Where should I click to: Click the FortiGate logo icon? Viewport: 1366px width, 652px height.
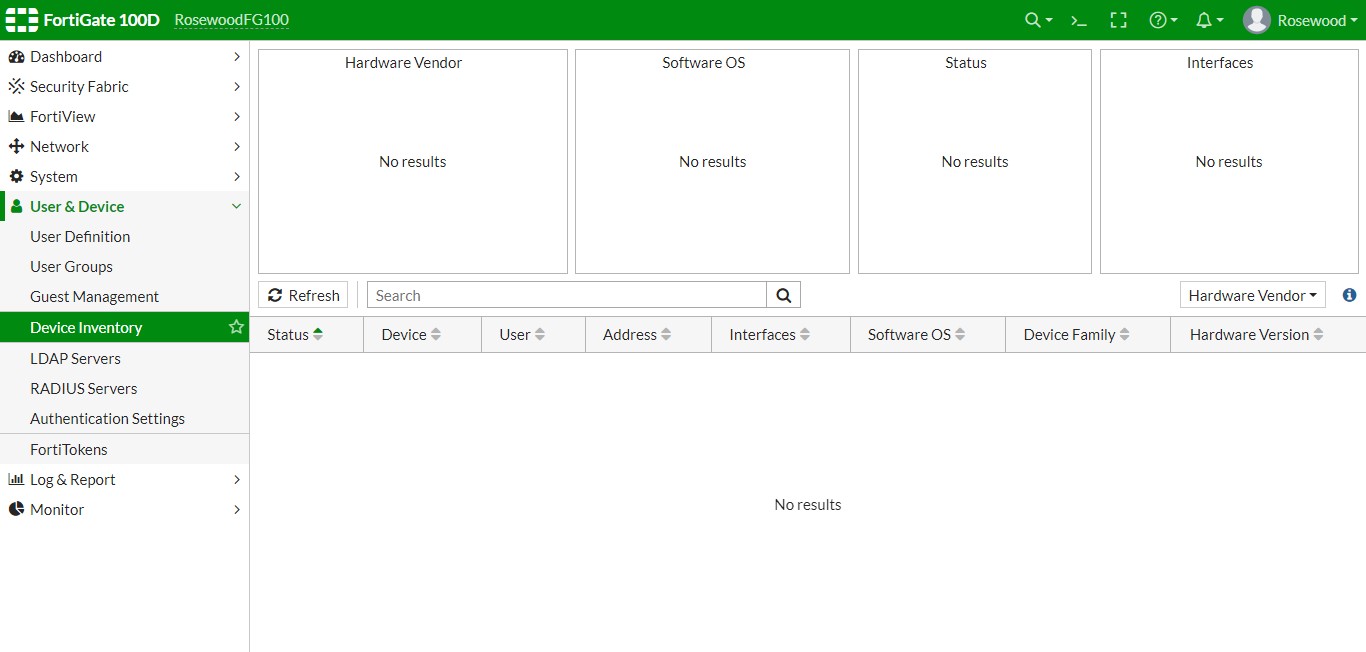(x=22, y=20)
